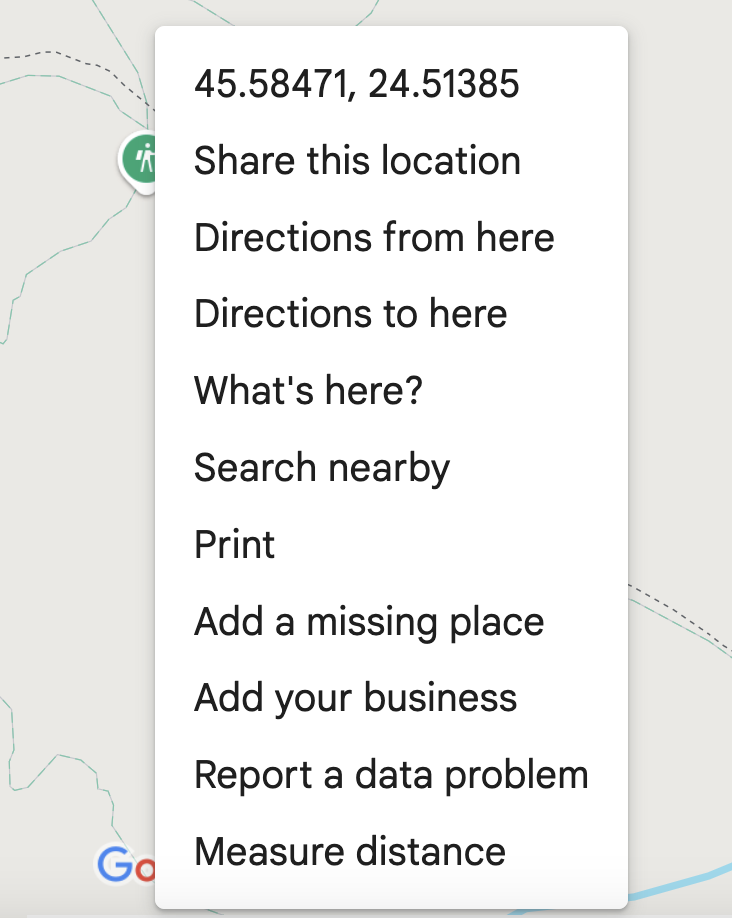Choose "Directions to here"
This screenshot has width=732, height=918.
coord(350,314)
